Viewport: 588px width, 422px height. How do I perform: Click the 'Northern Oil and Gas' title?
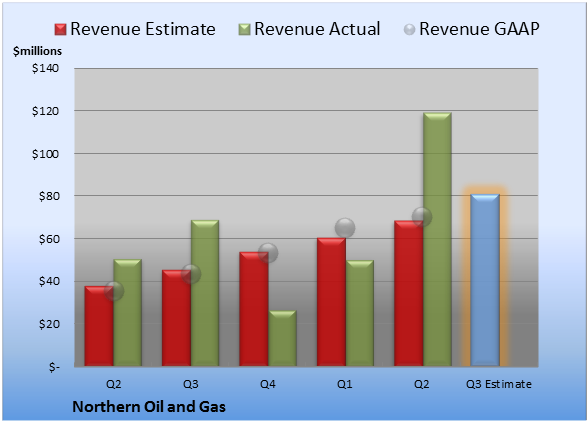pyautogui.click(x=149, y=407)
